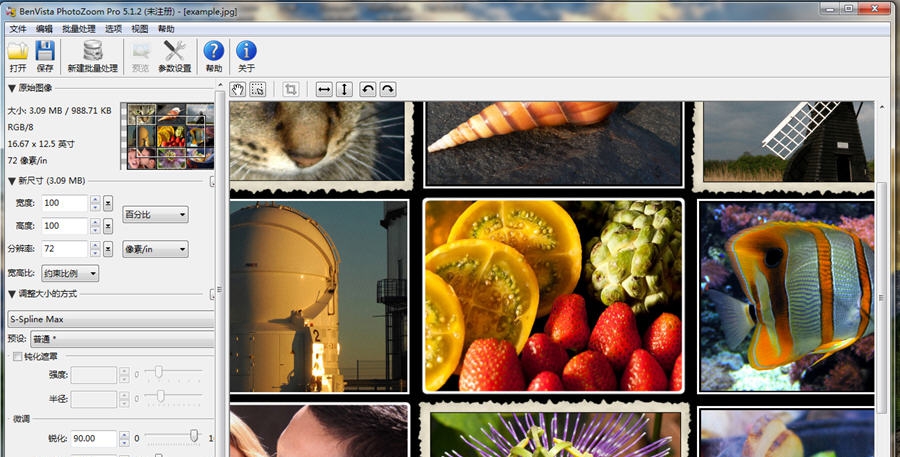The image size is (900, 457).
Task: Click the 宽度 stepper arrows
Action: coord(95,203)
